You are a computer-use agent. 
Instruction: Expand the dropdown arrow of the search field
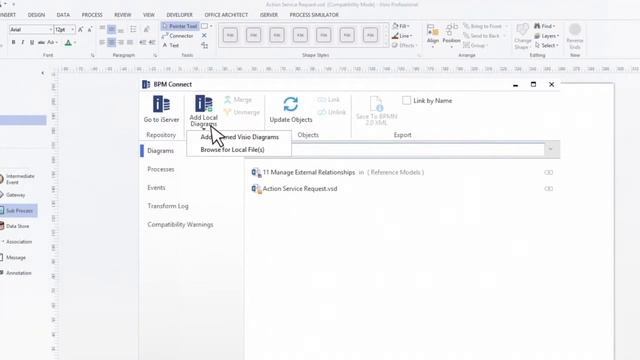[x=551, y=149]
